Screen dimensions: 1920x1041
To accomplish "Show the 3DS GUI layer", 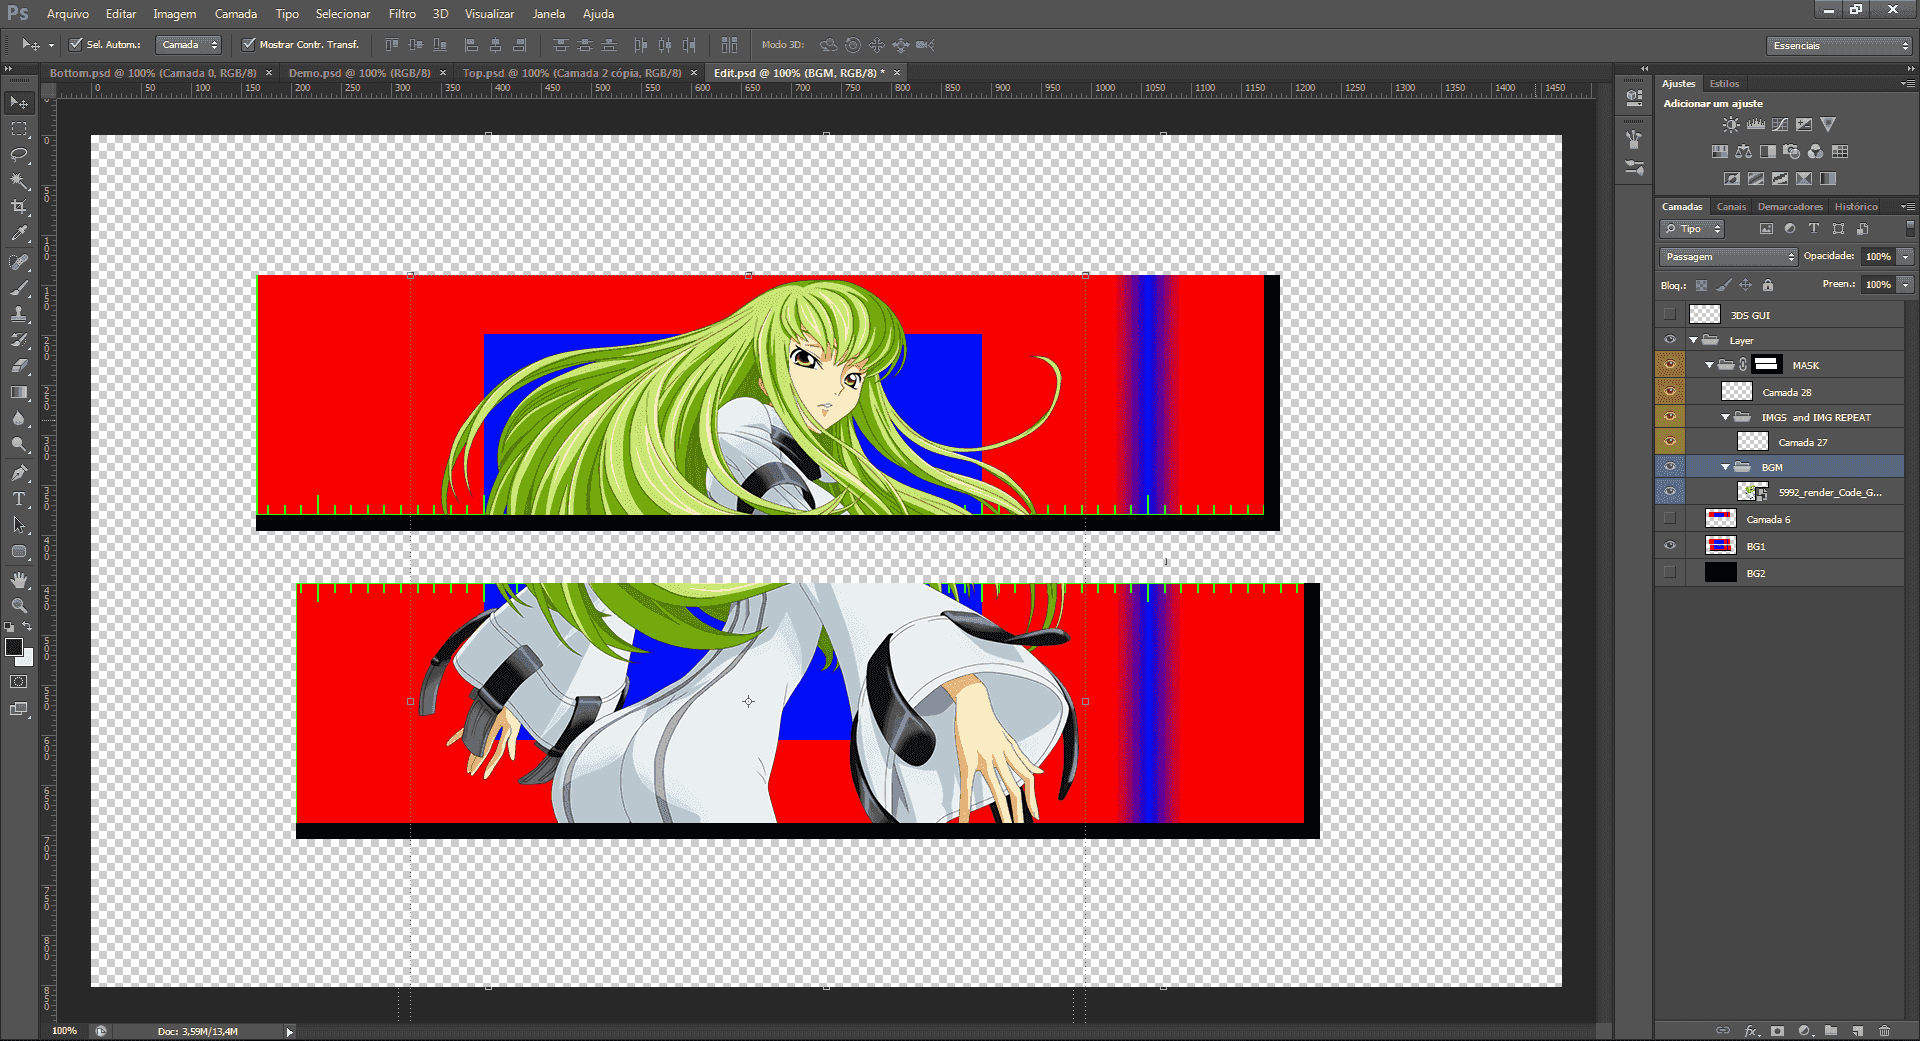I will coord(1670,315).
